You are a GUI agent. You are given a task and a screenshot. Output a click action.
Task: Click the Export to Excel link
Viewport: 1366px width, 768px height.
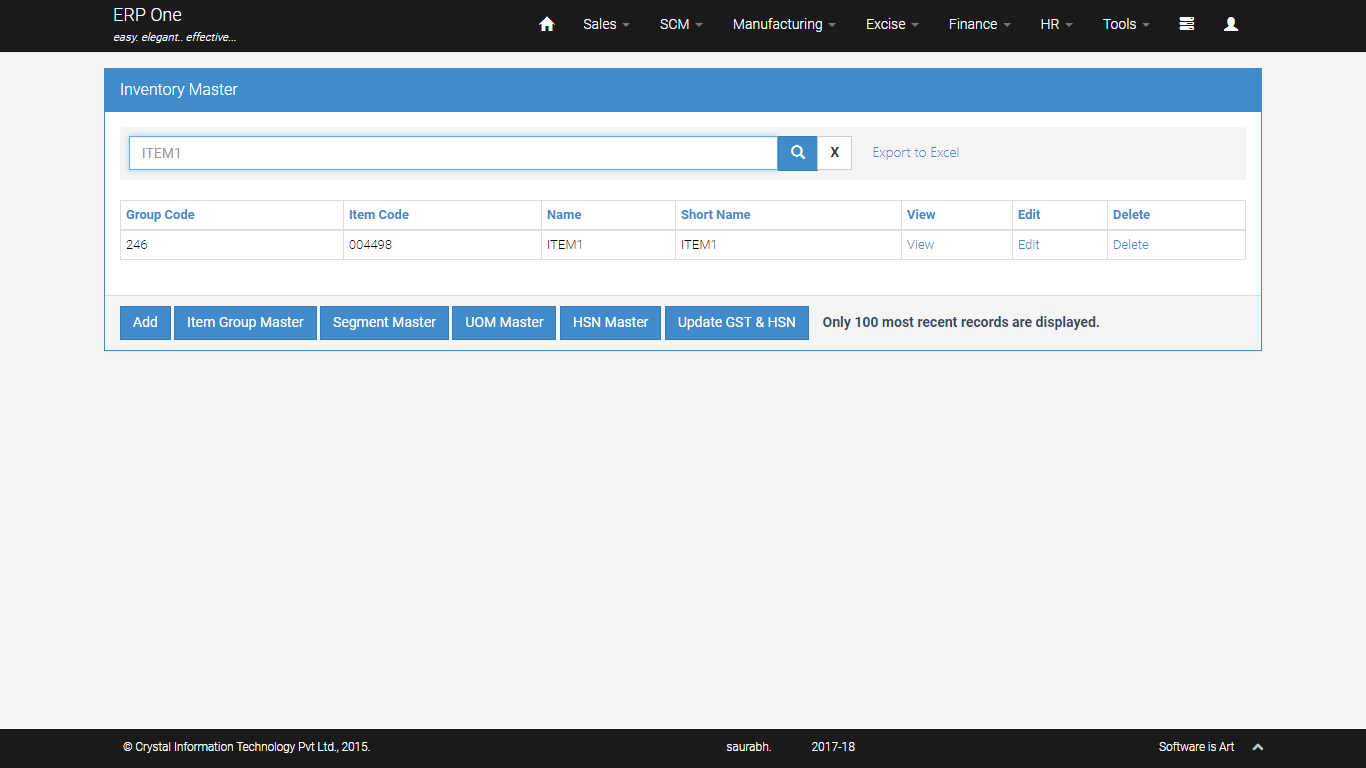pyautogui.click(x=915, y=153)
